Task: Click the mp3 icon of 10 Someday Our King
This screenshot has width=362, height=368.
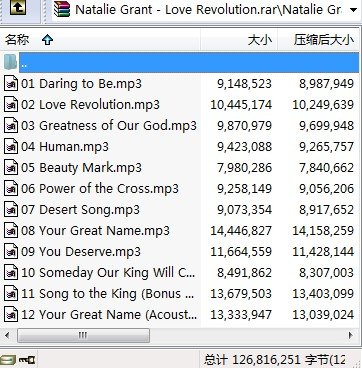Action: (11, 272)
